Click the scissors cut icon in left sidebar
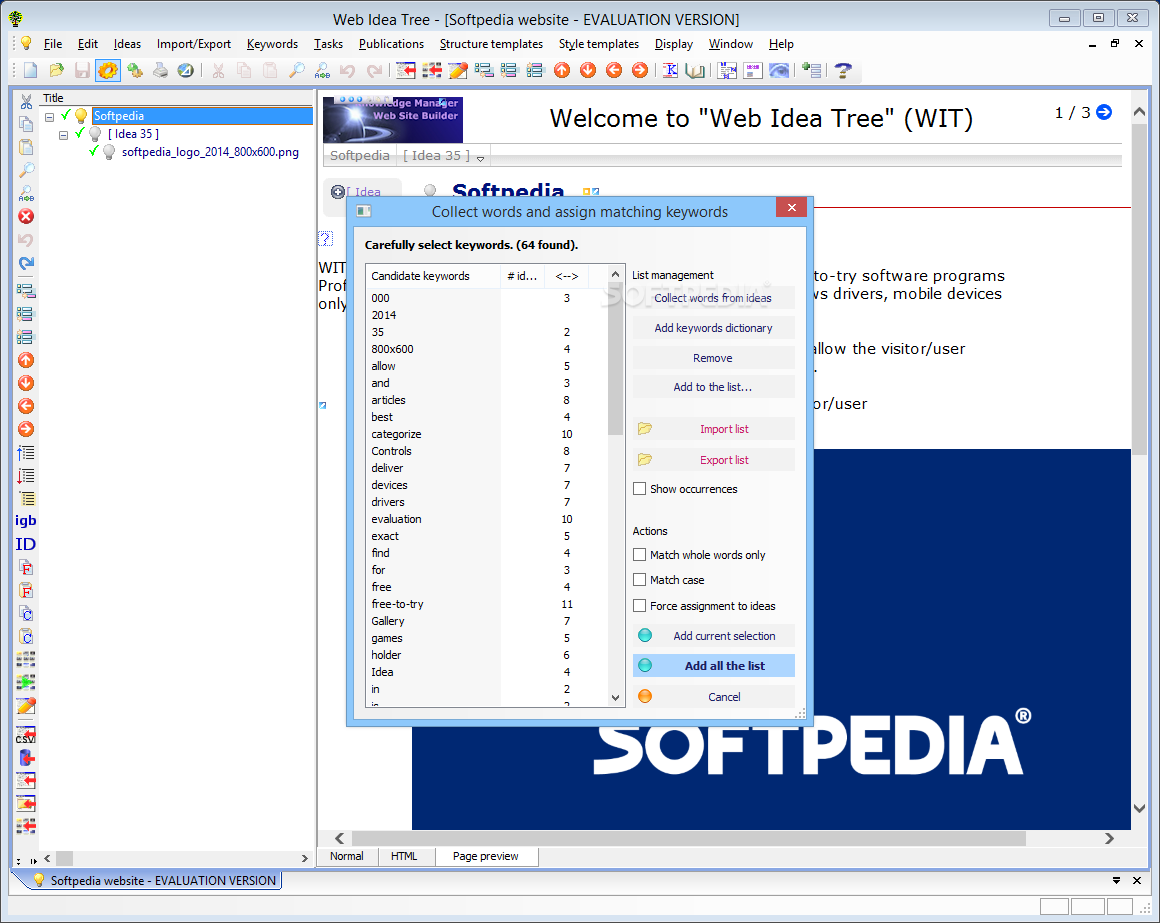 [26, 101]
